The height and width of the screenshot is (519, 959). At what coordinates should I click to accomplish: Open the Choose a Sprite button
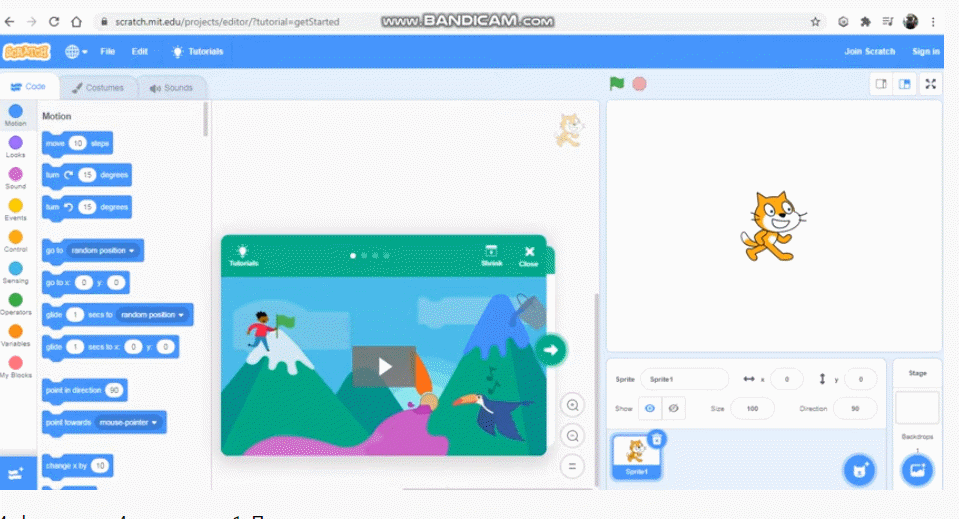859,470
